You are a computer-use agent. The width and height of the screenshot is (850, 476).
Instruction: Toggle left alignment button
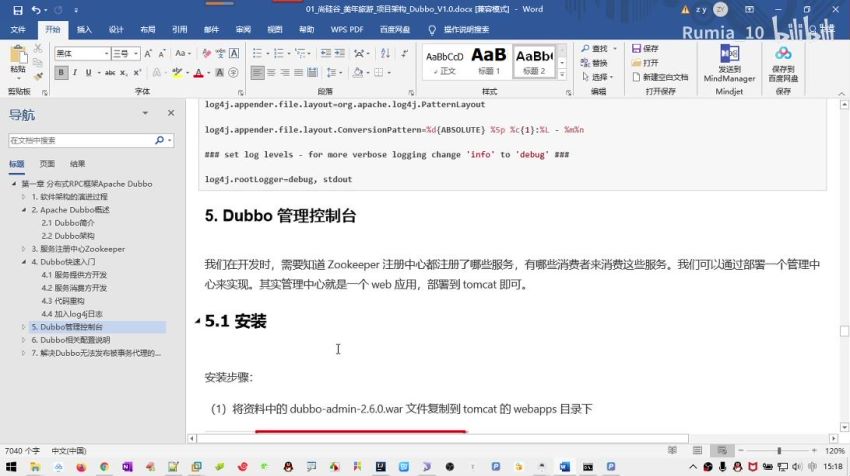click(257, 73)
